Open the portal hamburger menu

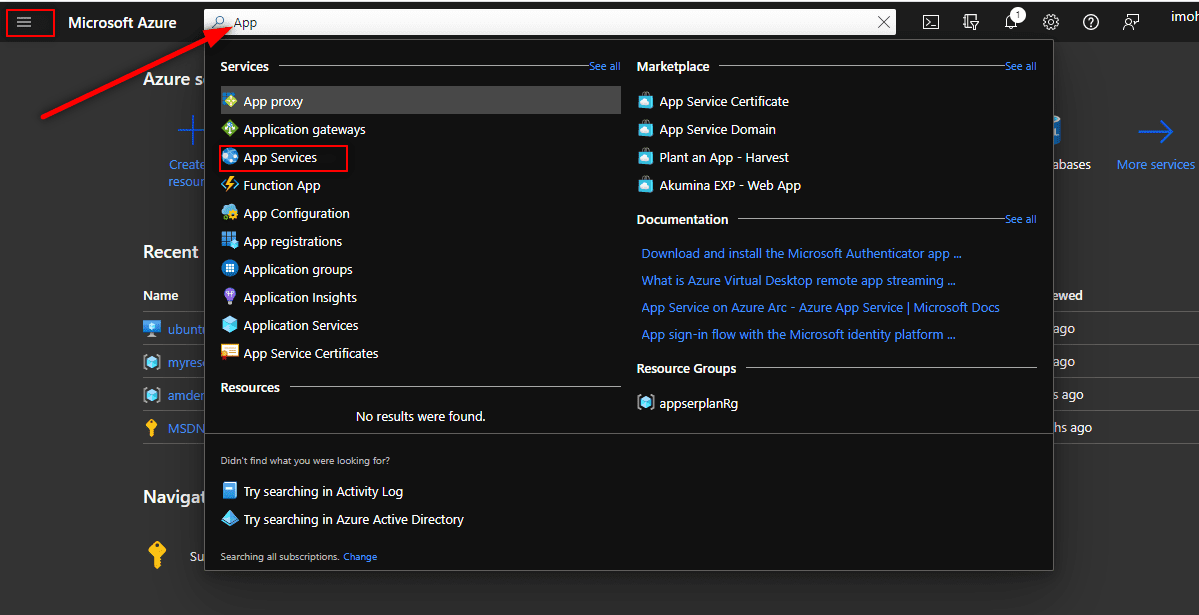24,22
